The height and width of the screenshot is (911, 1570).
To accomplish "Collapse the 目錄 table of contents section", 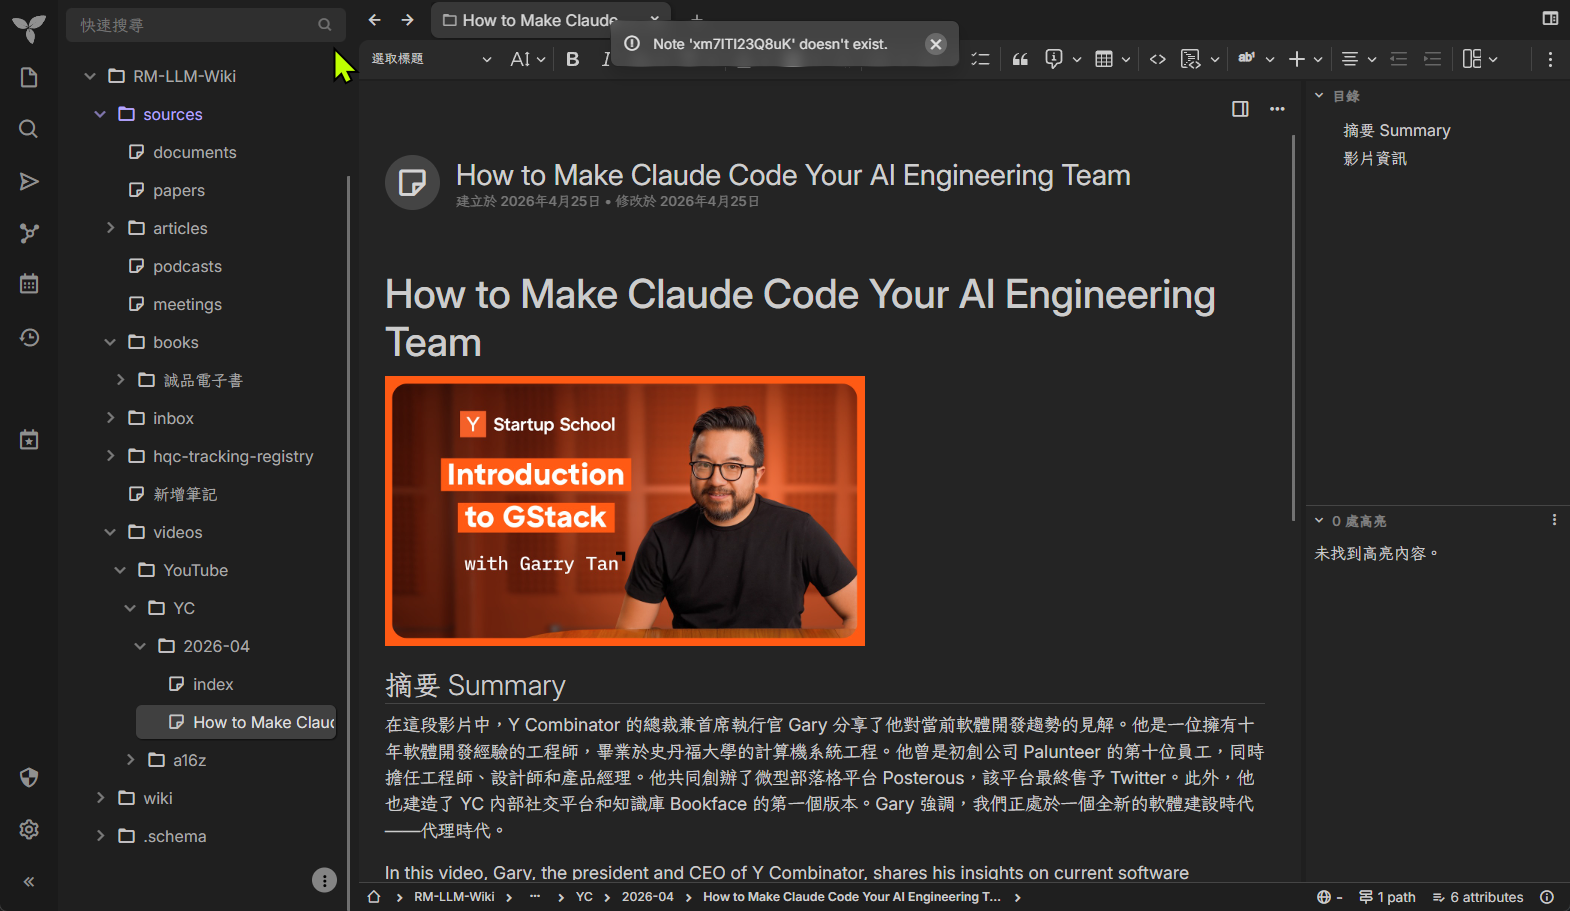I will (x=1319, y=96).
